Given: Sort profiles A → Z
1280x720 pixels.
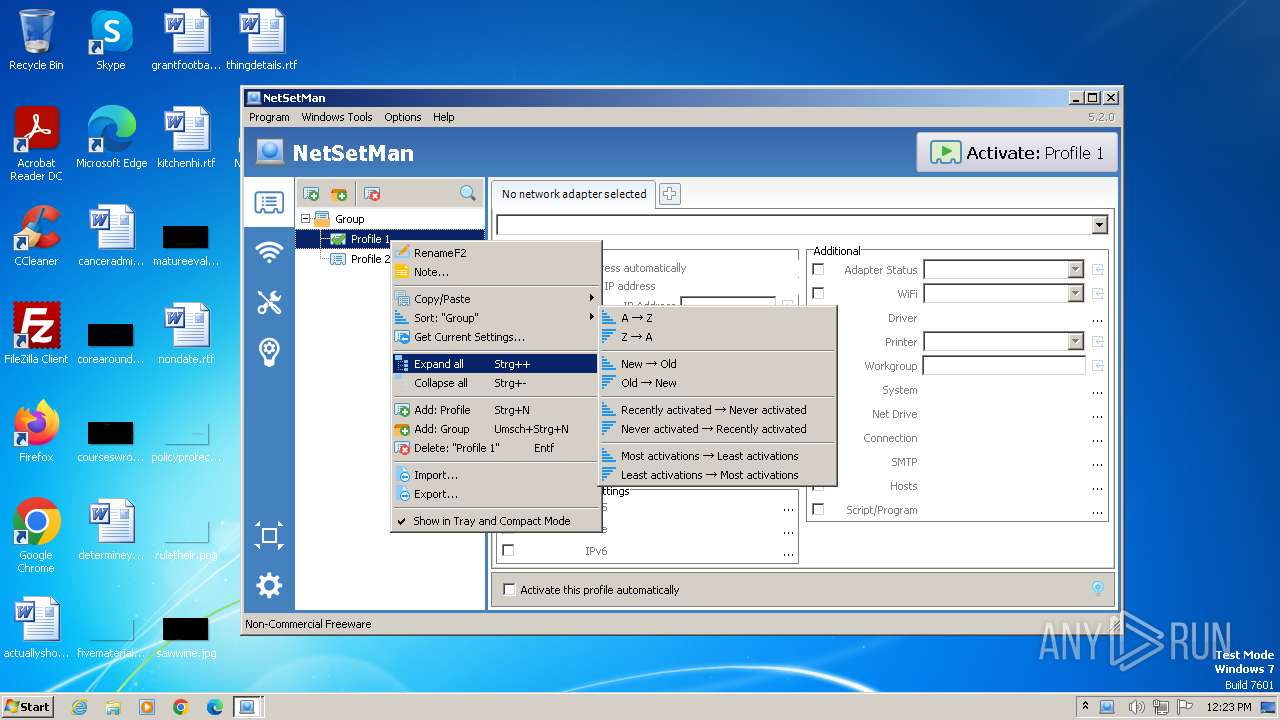Looking at the screenshot, I should (717, 318).
